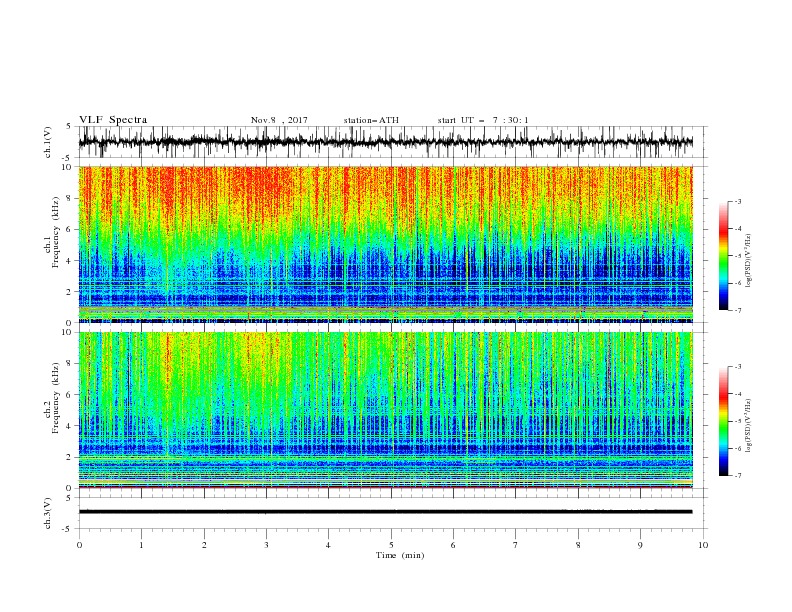
Task: Click the "Time (min)" axis label
Action: point(400,555)
